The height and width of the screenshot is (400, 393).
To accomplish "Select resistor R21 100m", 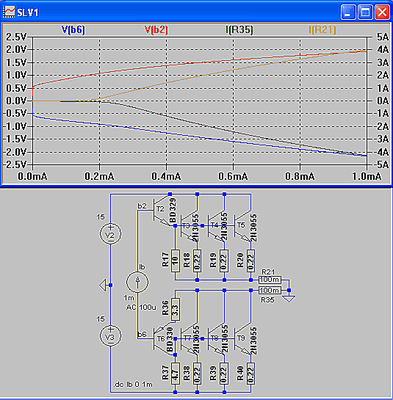I will pos(270,279).
